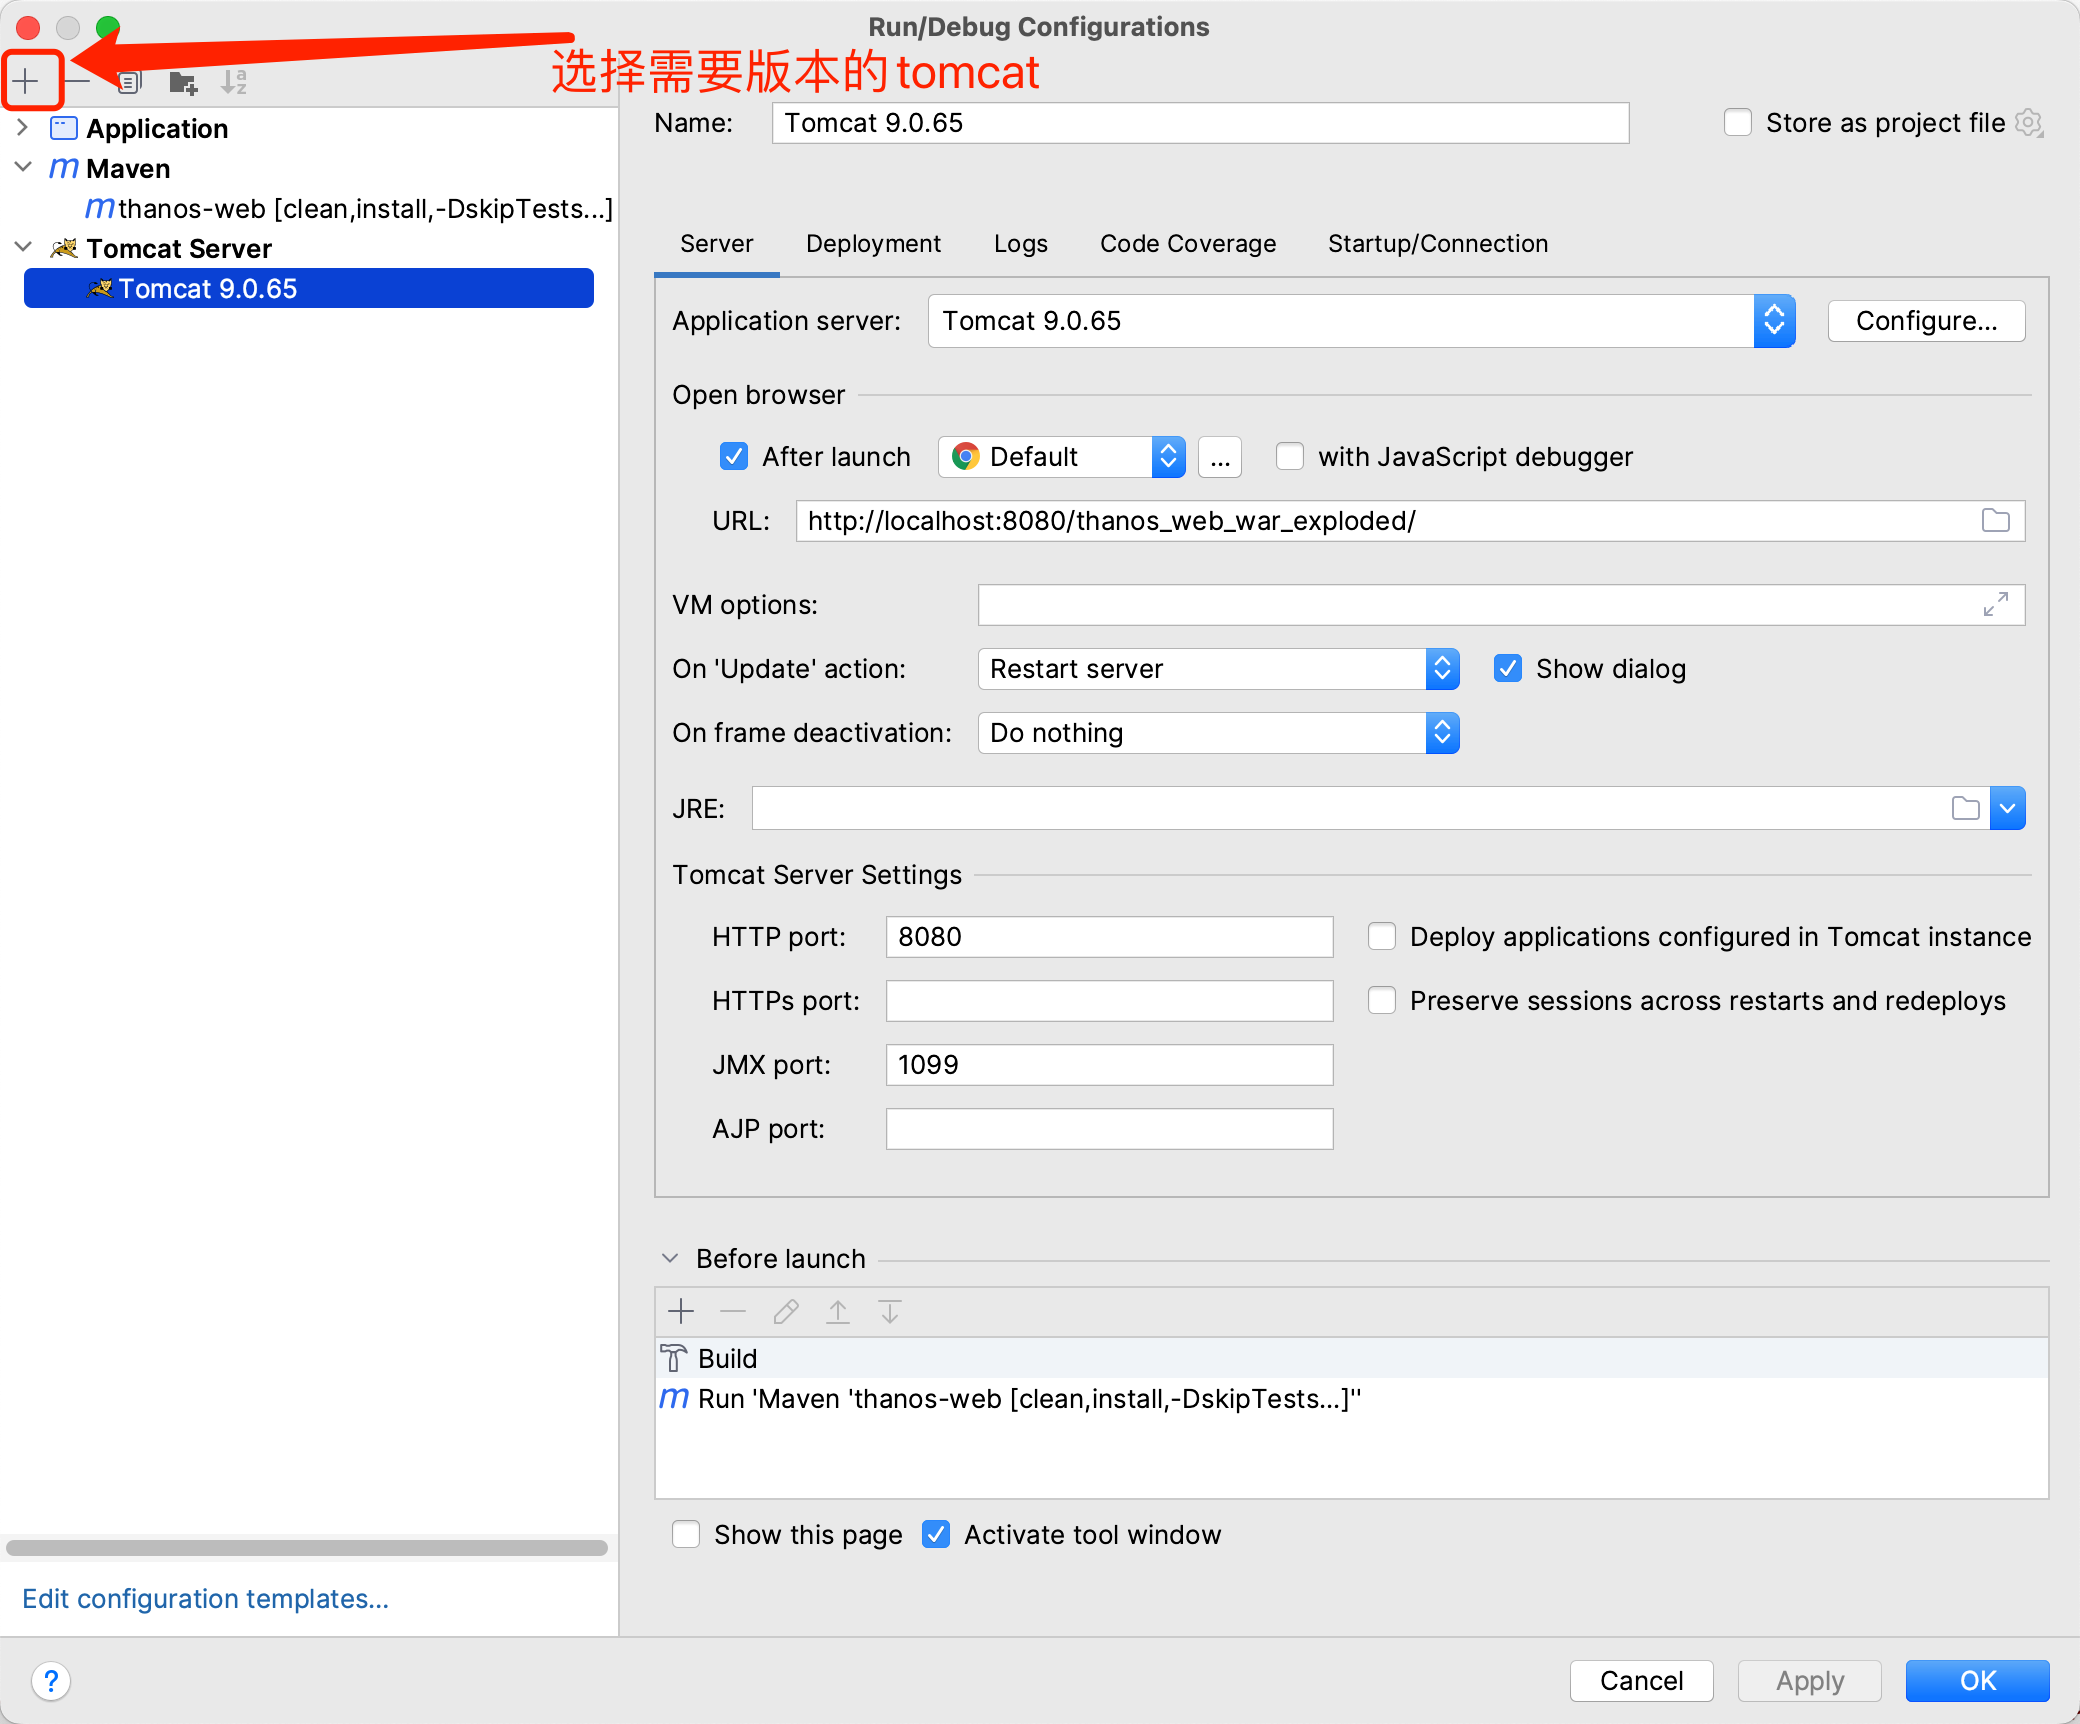Enable Preserve sessions across restarts and redeploys
The width and height of the screenshot is (2080, 1724).
tap(1382, 1001)
